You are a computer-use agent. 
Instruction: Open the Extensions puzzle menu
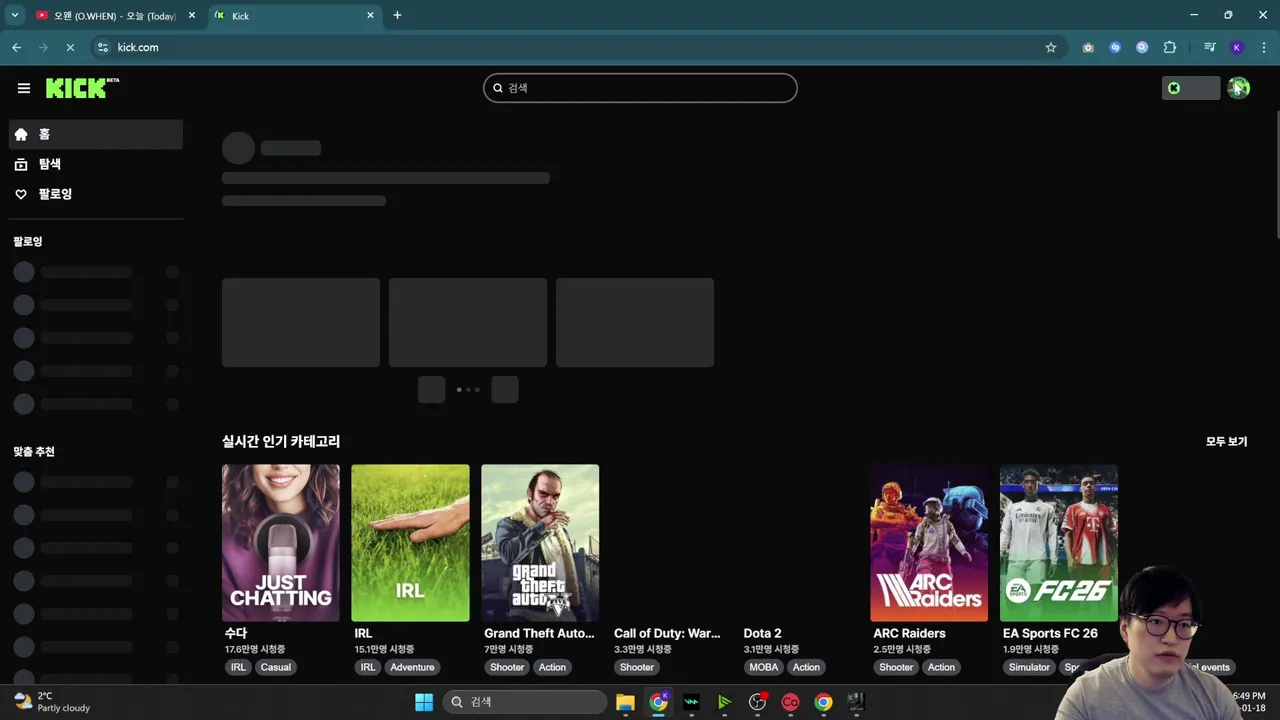(x=1170, y=47)
